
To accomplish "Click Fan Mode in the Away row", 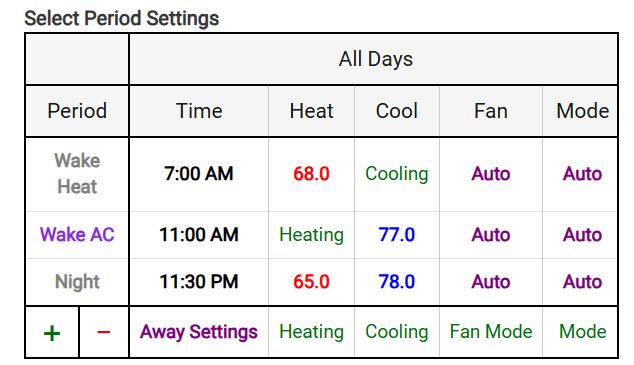I will click(491, 332).
